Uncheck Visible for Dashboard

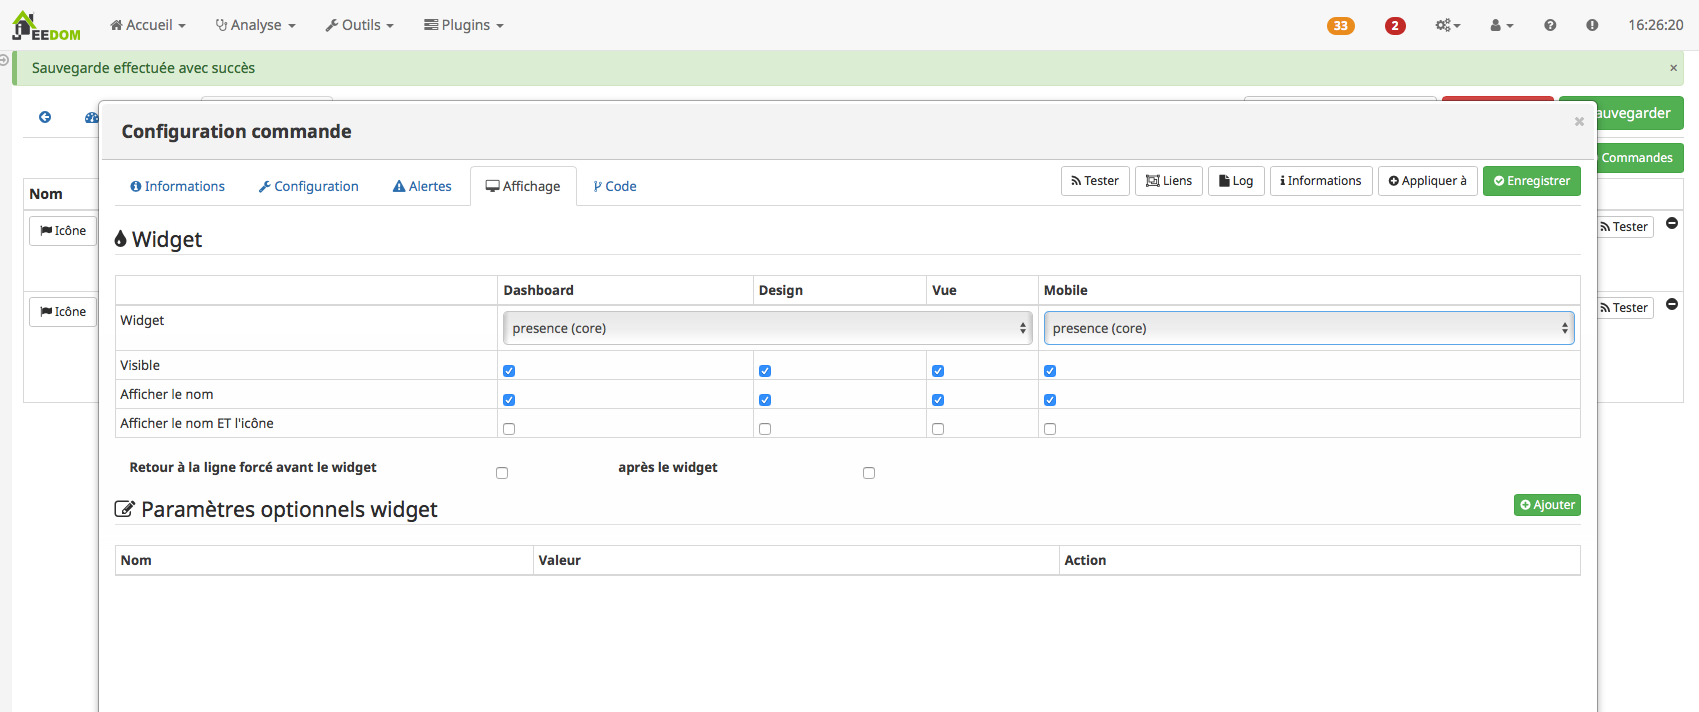pyautogui.click(x=509, y=371)
